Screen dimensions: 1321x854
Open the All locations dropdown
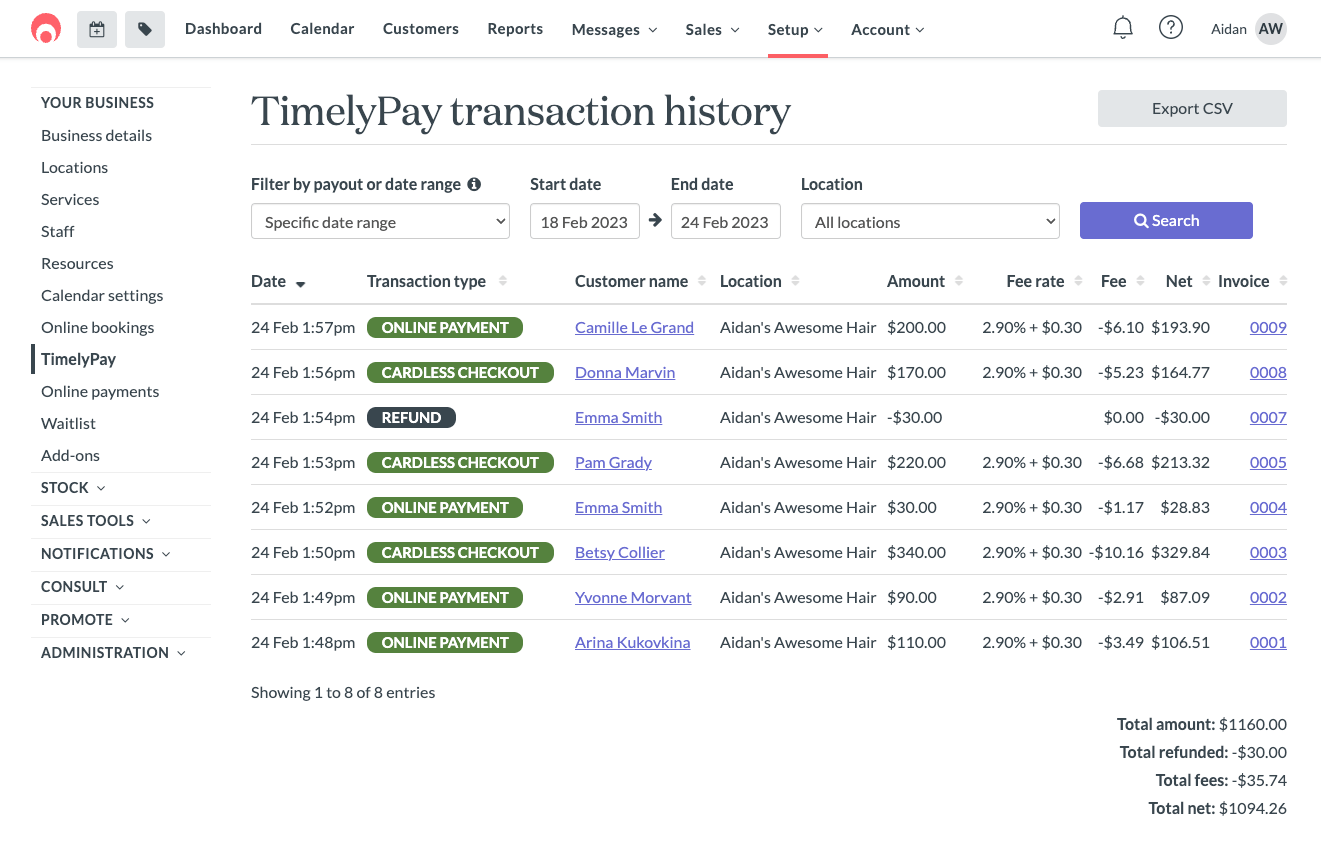coord(929,220)
